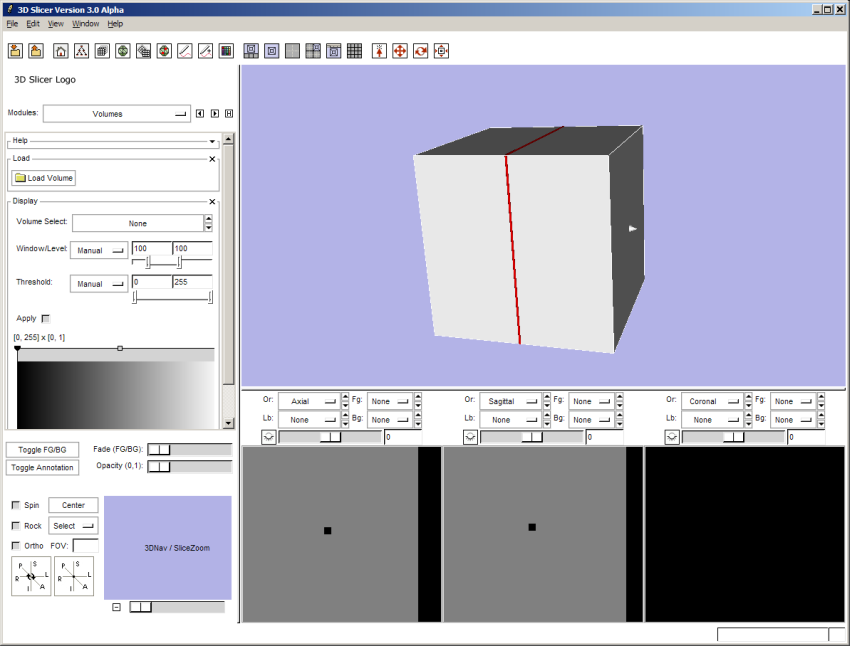
Task: Click the data tree hierarchy toolbar icon
Action: pyautogui.click(x=81, y=51)
